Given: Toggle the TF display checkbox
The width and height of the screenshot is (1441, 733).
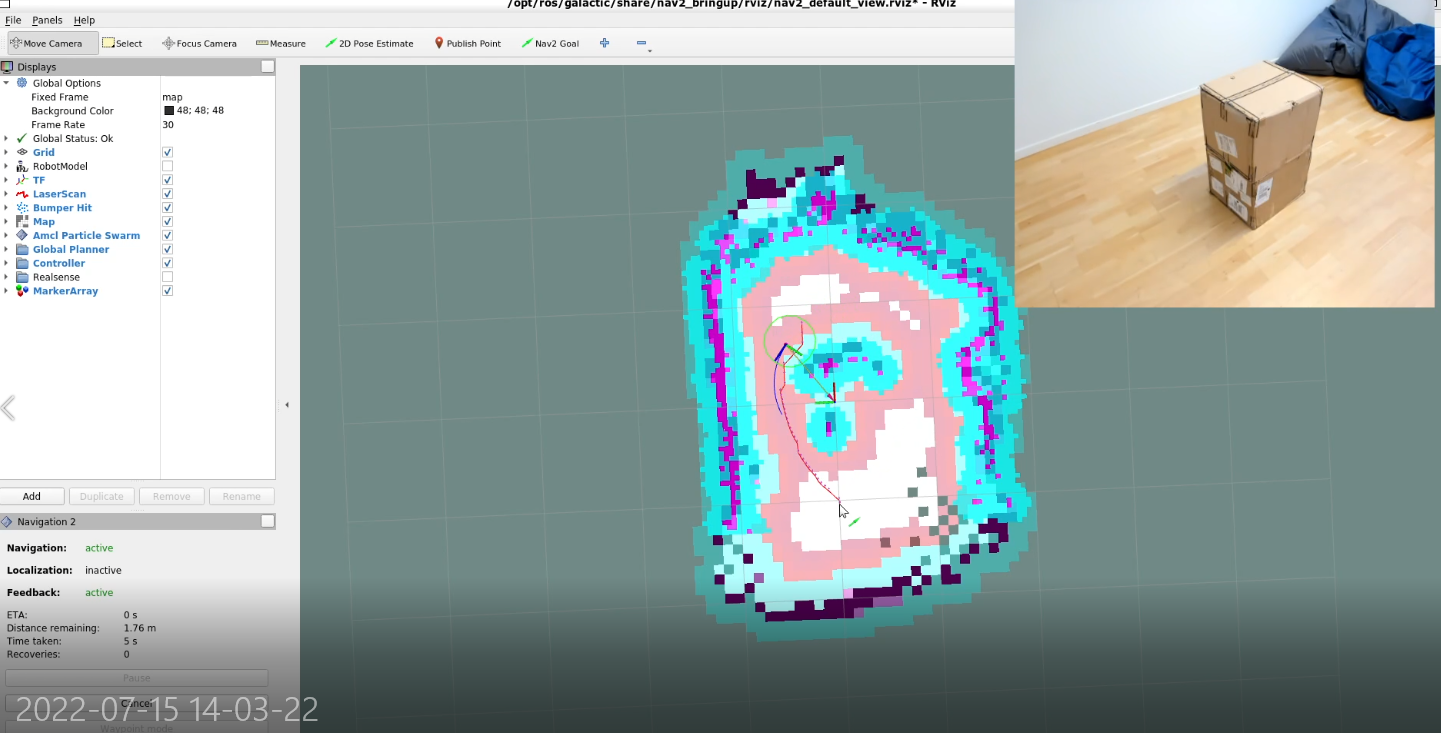Looking at the screenshot, I should (167, 180).
